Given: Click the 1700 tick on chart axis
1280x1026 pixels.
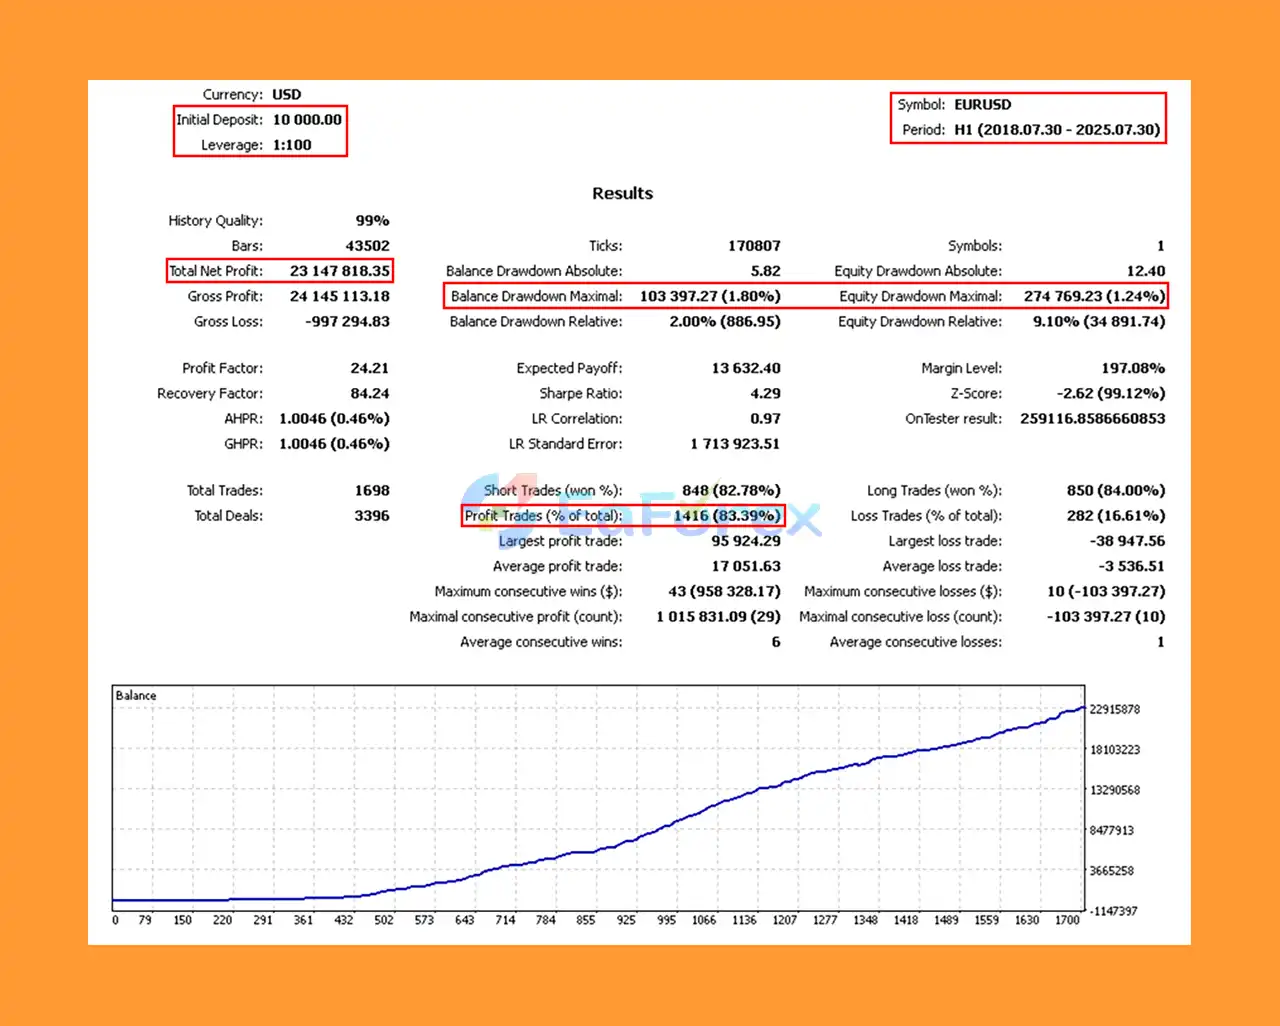Looking at the screenshot, I should tap(1067, 920).
